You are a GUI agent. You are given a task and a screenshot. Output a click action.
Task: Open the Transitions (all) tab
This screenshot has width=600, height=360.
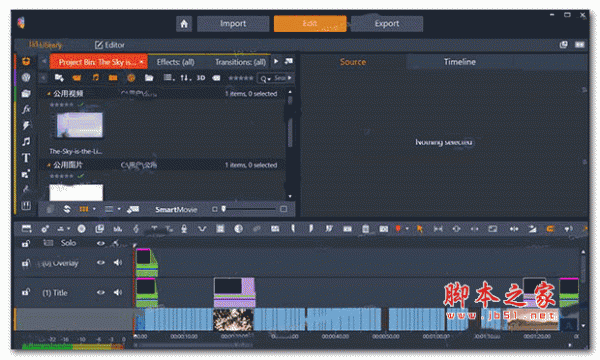point(240,62)
